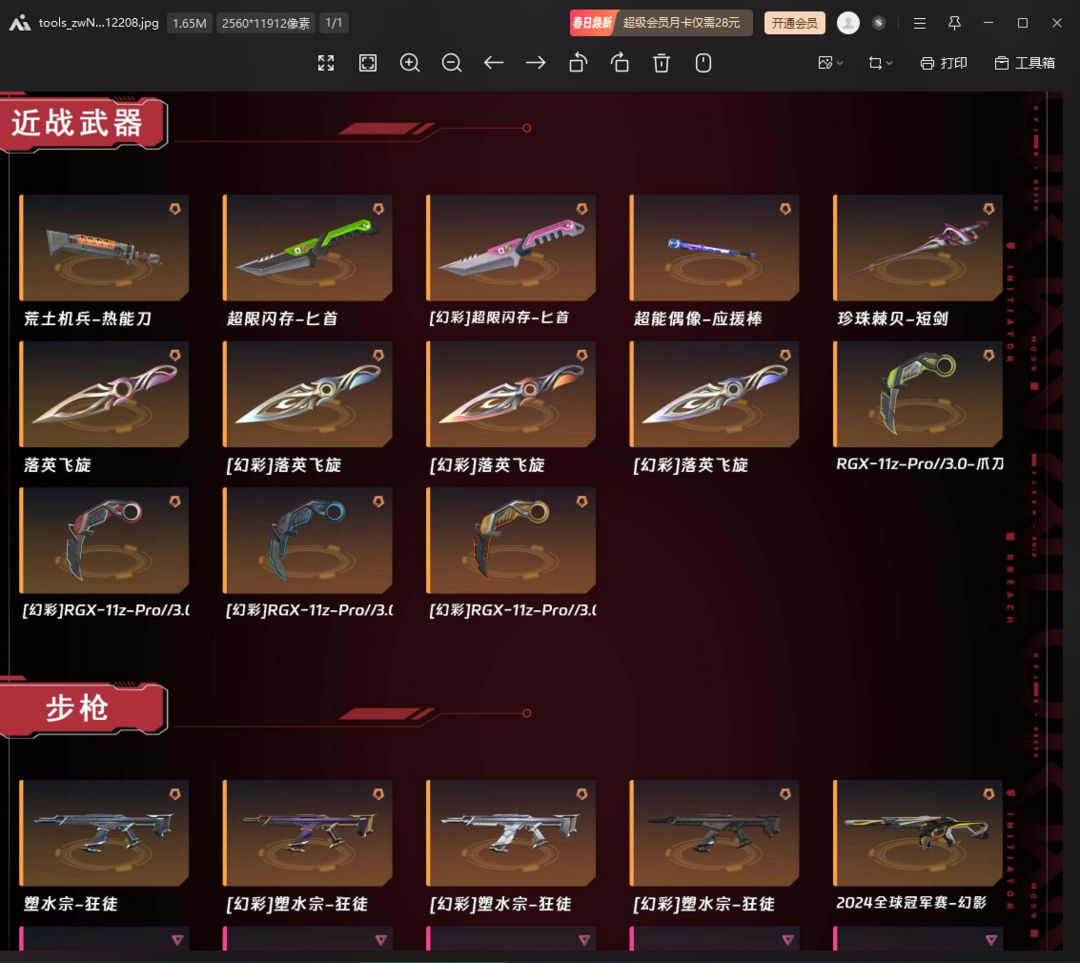Click the 开通会员 membership button
The height and width of the screenshot is (963, 1080).
pyautogui.click(x=794, y=23)
